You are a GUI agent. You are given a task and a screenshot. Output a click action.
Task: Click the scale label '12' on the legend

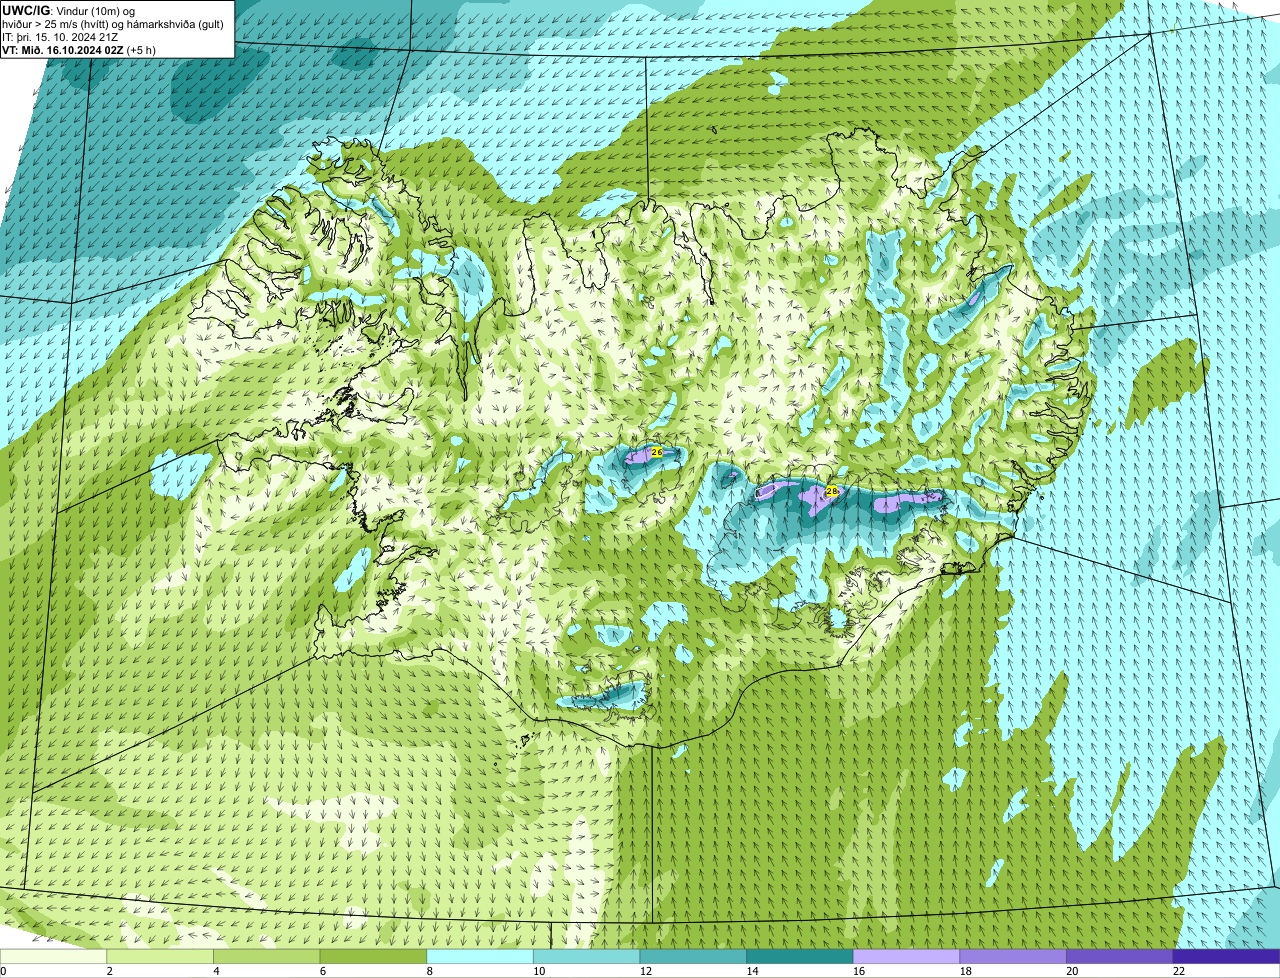644,971
